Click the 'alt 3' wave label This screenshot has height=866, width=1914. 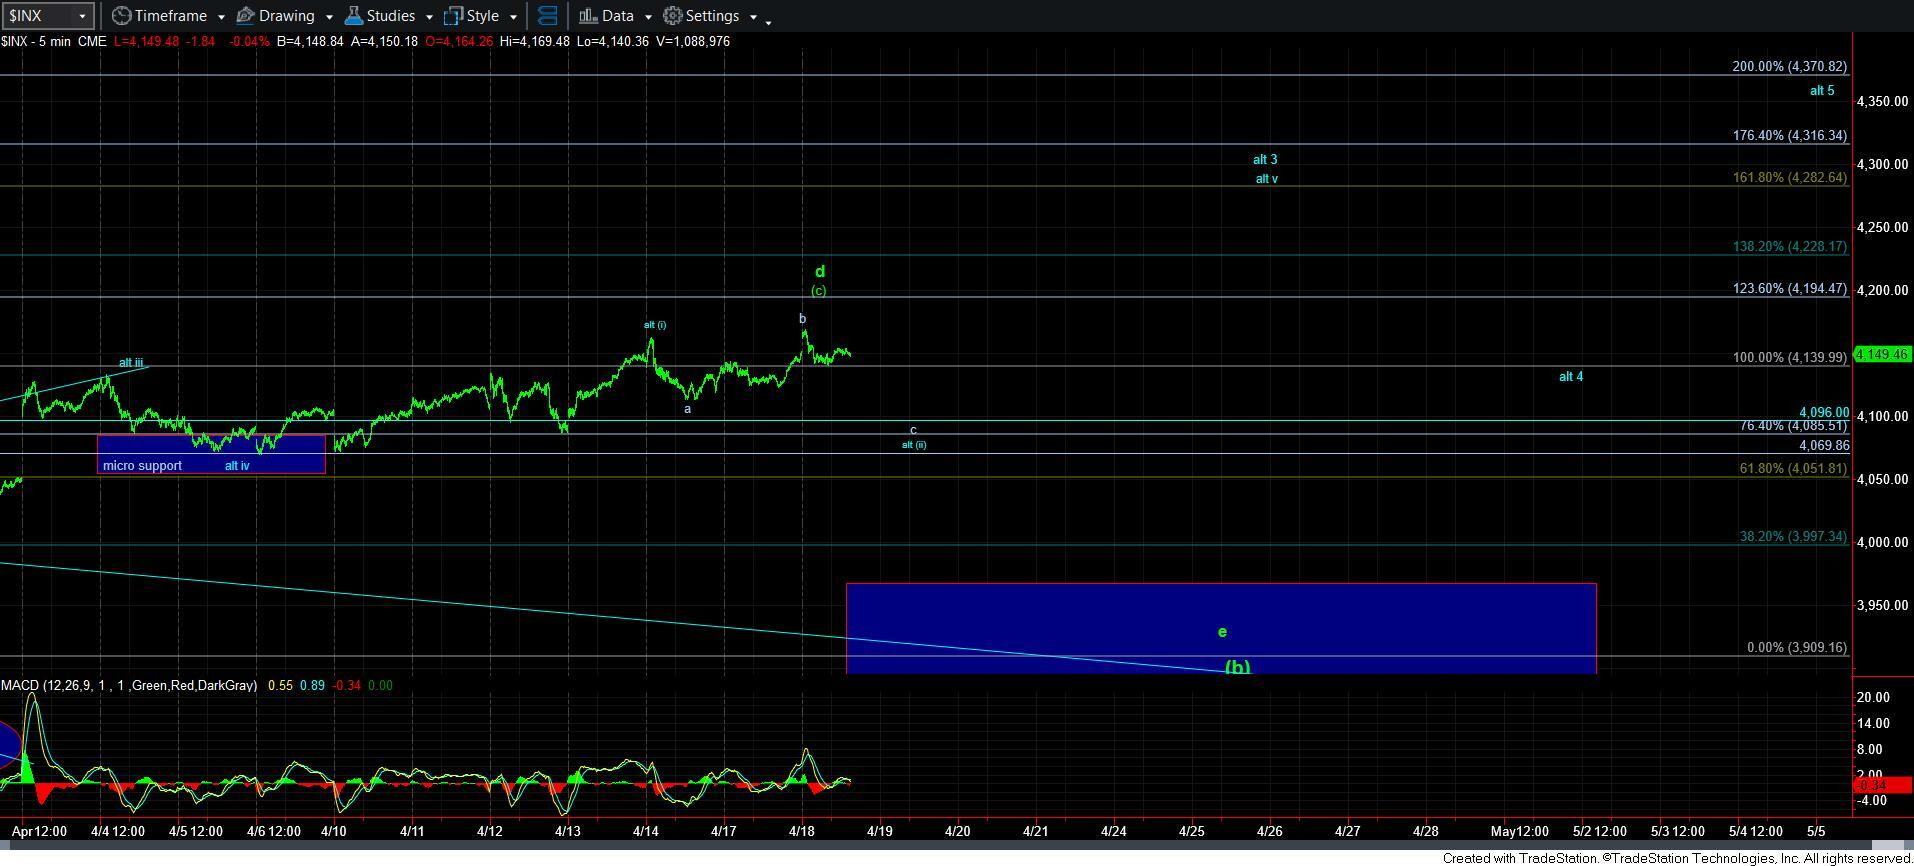[x=1265, y=160]
